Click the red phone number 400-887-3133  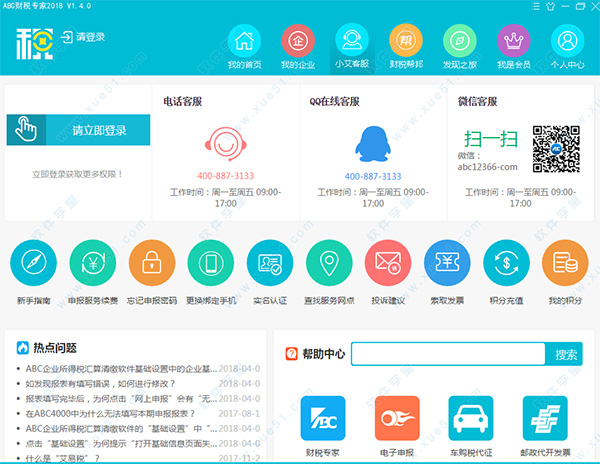coord(225,176)
